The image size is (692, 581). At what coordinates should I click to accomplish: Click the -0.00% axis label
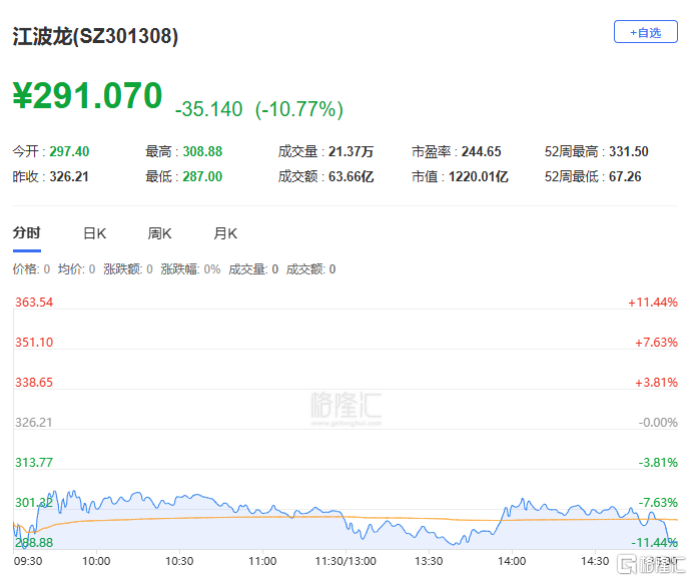(x=658, y=423)
